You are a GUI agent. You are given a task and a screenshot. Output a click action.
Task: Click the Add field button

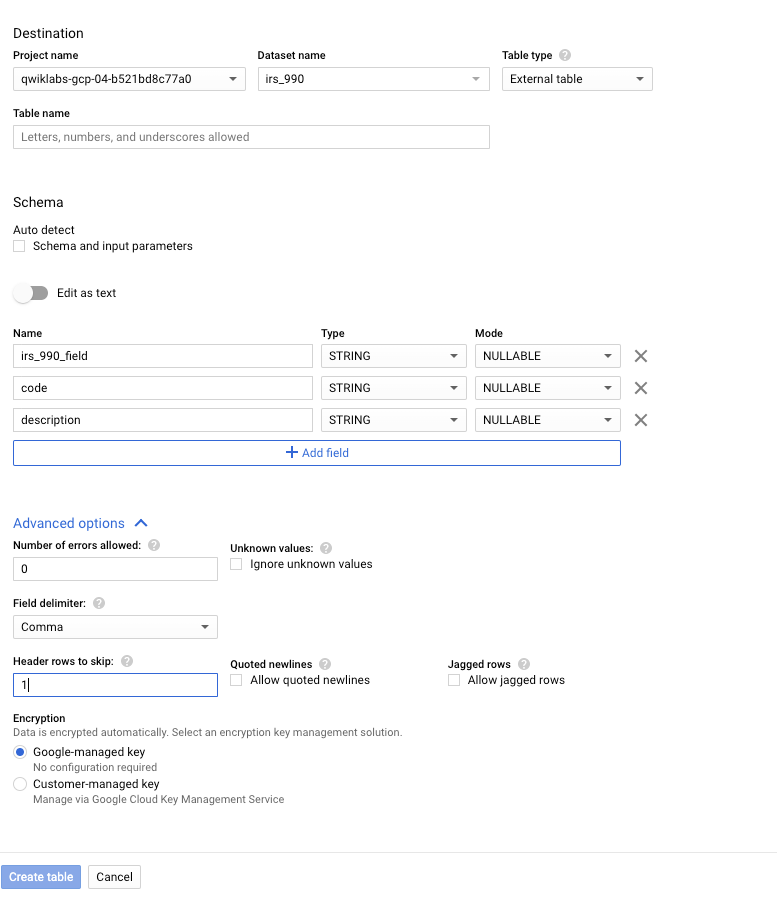pos(317,453)
